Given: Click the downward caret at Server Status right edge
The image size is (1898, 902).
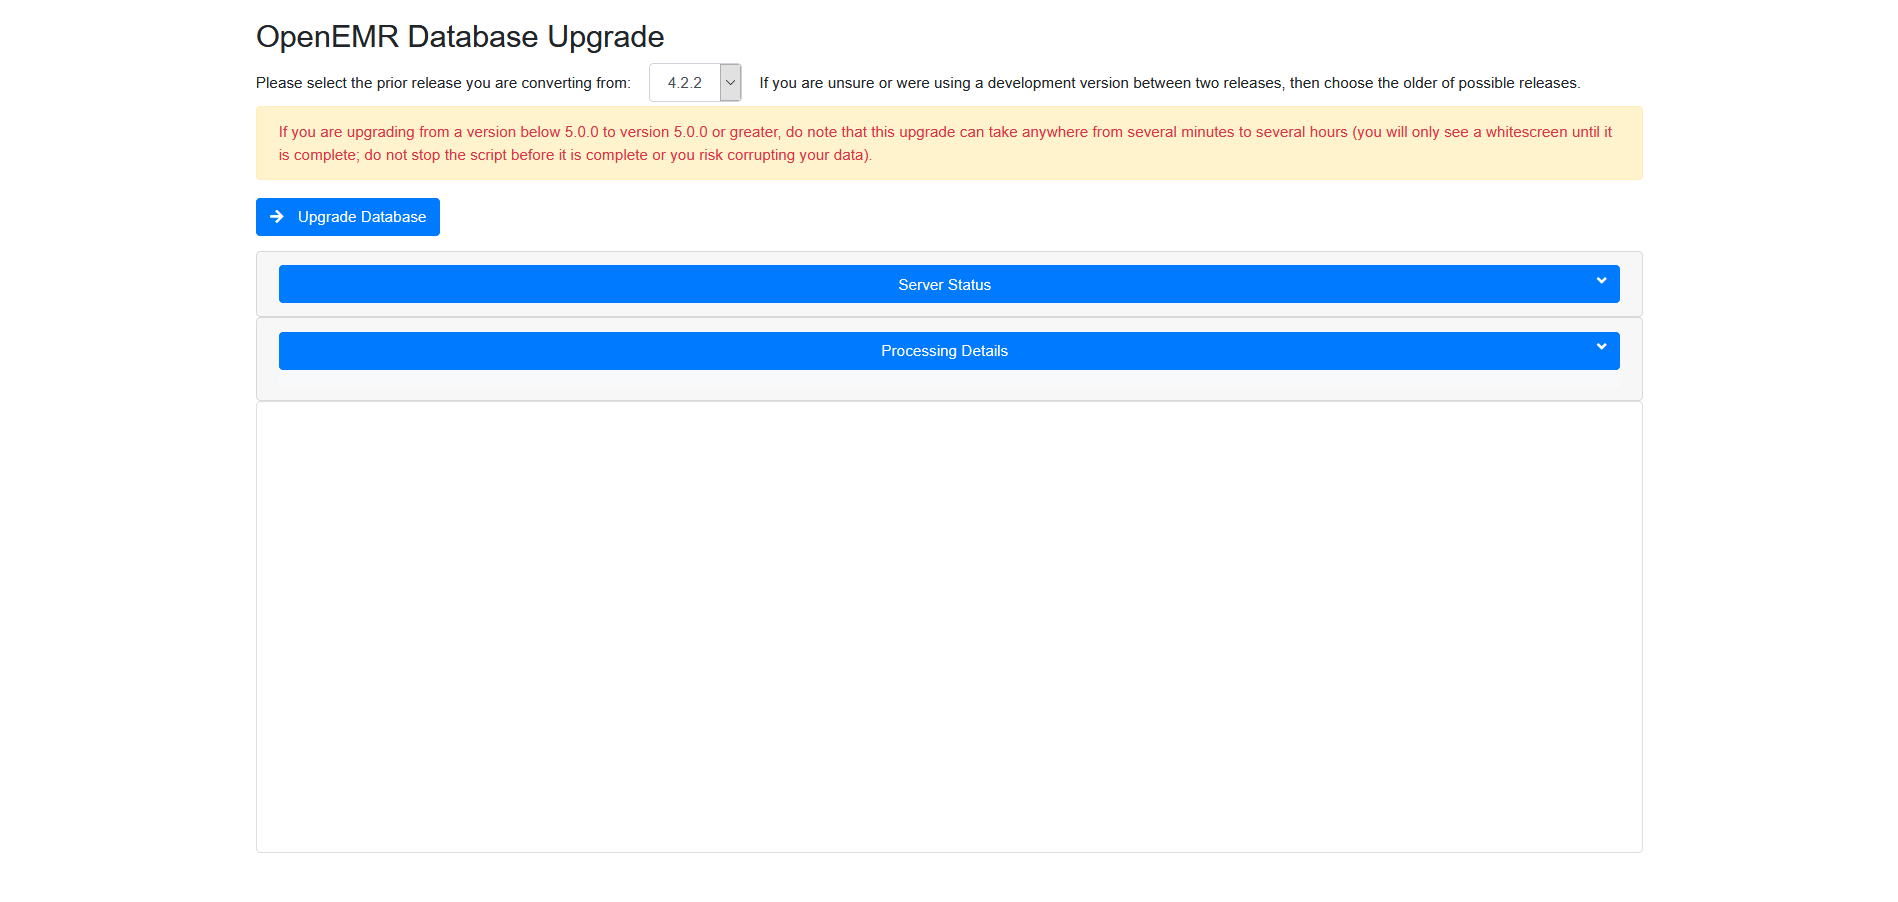Looking at the screenshot, I should [1601, 280].
